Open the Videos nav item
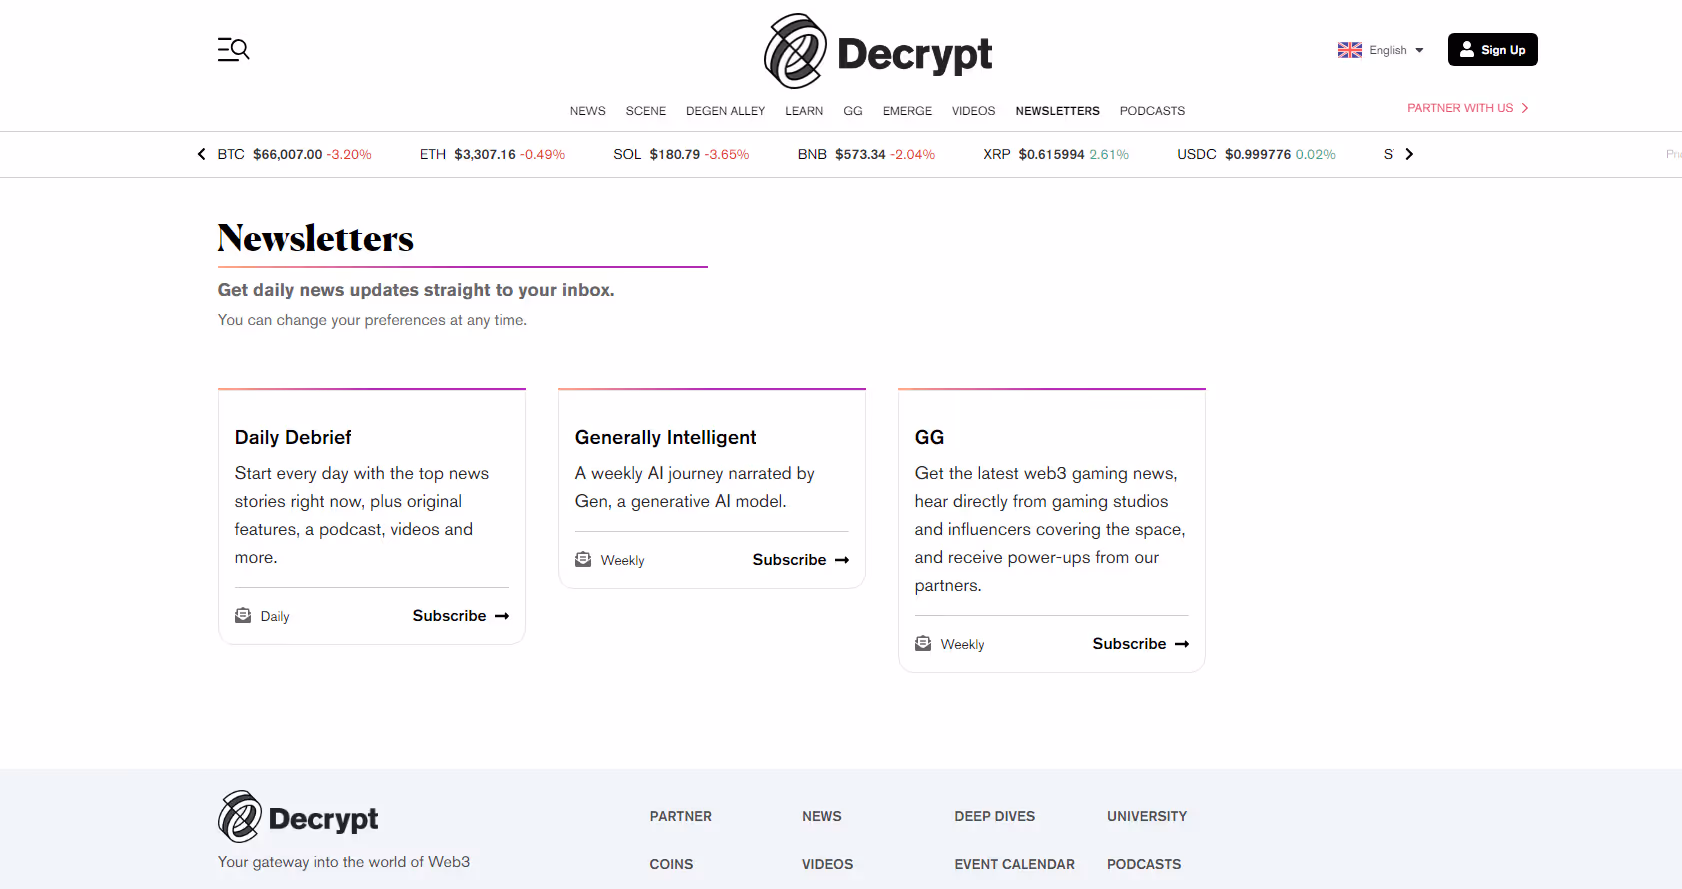 point(974,111)
